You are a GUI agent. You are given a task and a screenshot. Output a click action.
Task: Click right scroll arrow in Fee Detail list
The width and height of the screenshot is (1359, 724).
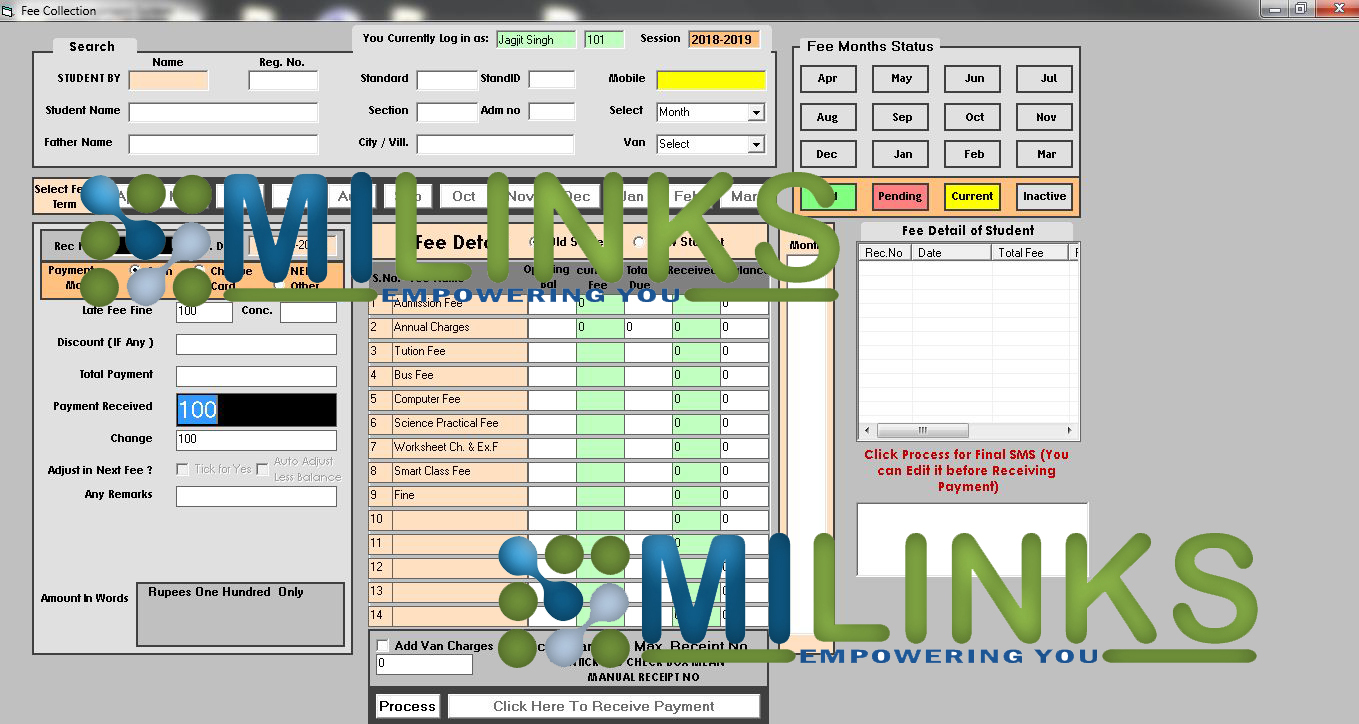(1069, 431)
